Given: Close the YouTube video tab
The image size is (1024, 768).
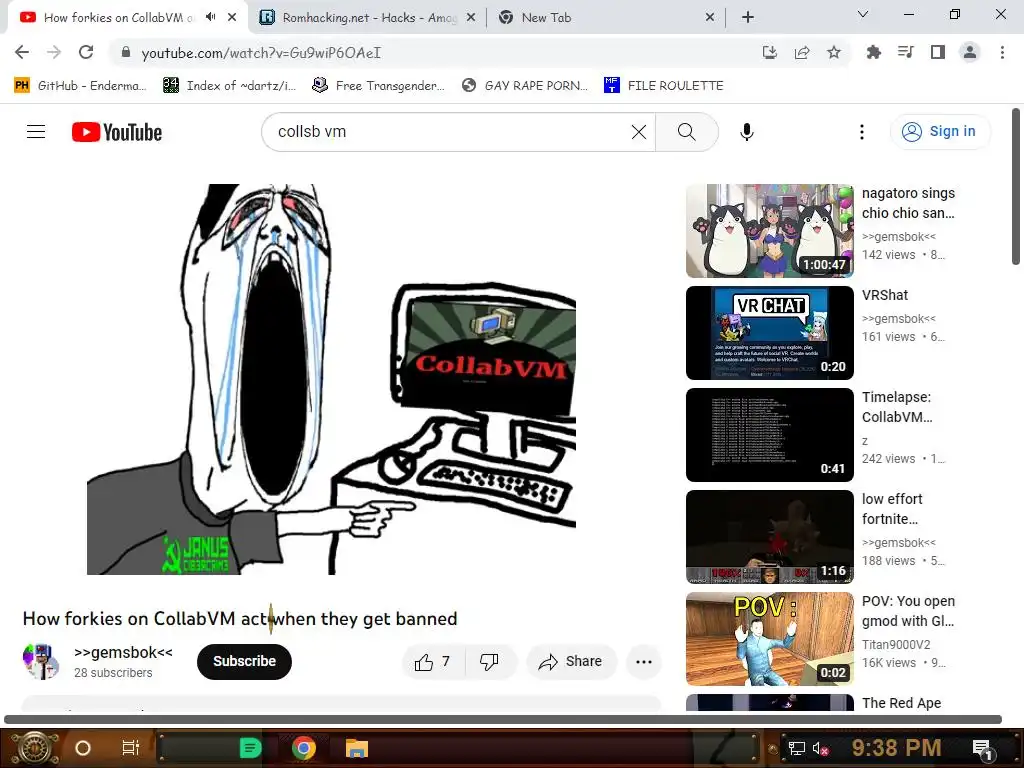Looking at the screenshot, I should pyautogui.click(x=232, y=18).
